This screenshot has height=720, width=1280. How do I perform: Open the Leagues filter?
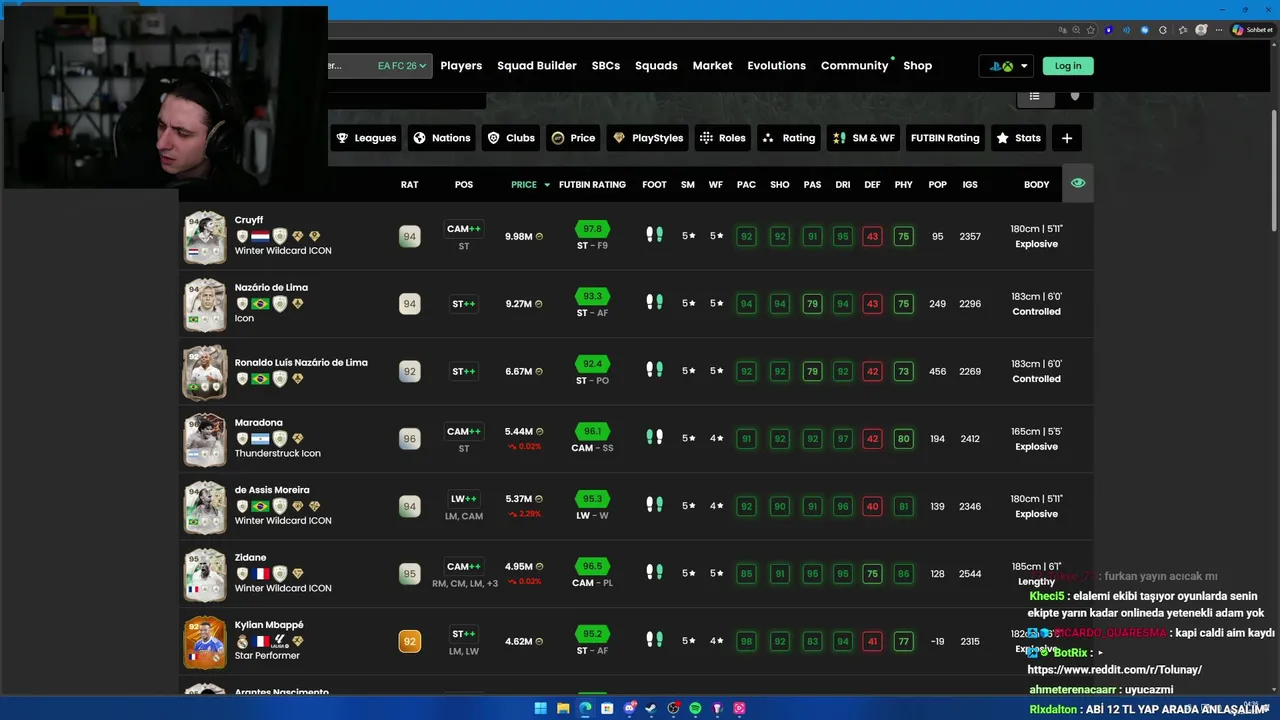point(366,138)
